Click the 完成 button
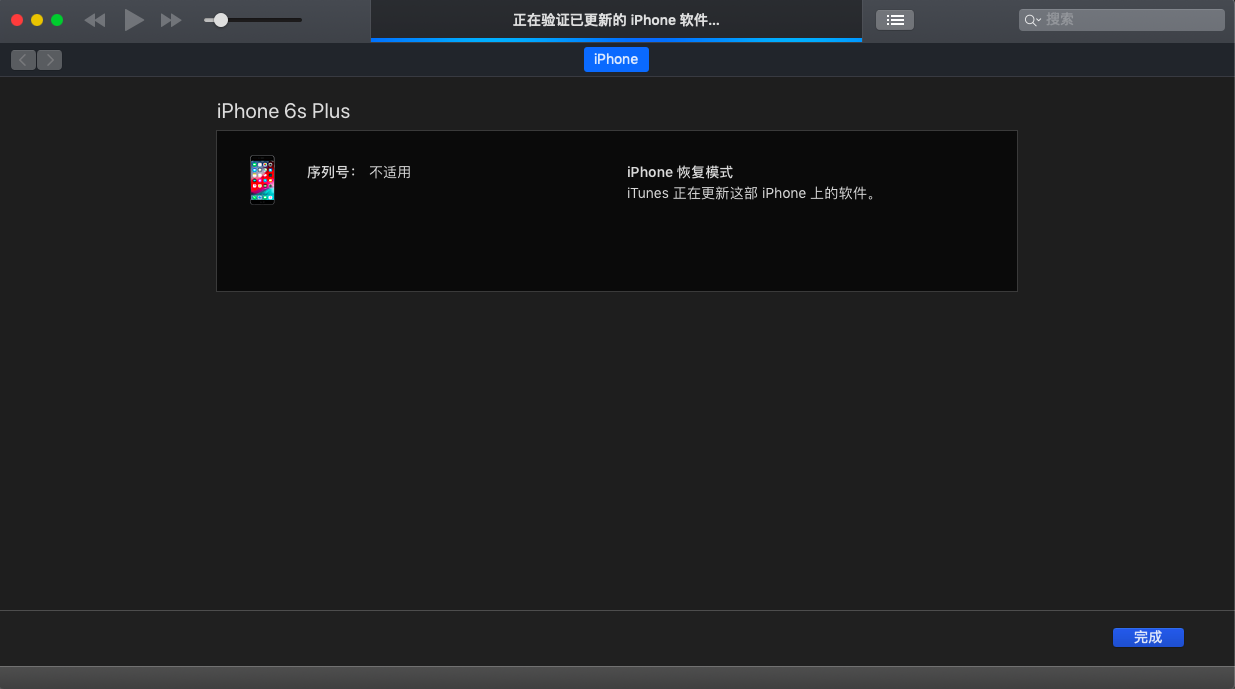Screen dimensions: 1235x689 (x=1148, y=637)
